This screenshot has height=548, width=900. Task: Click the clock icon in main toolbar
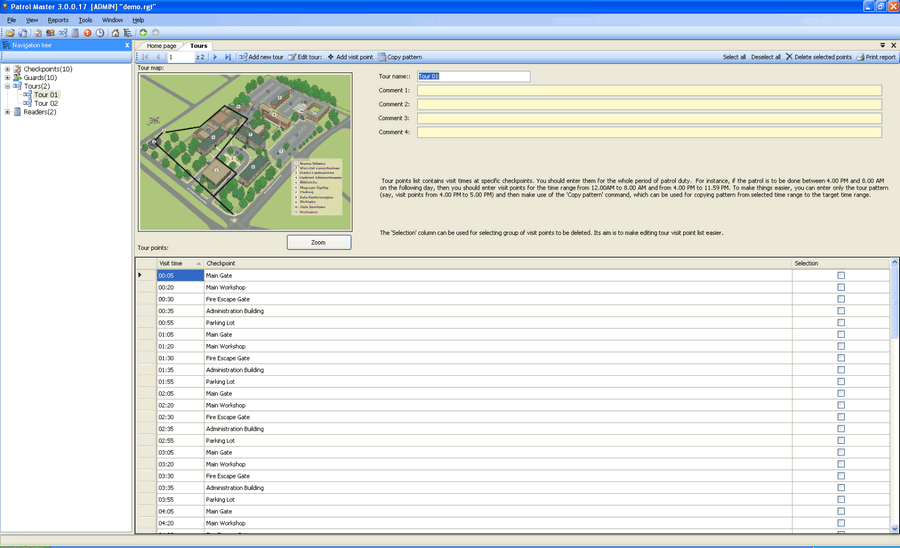tap(100, 33)
